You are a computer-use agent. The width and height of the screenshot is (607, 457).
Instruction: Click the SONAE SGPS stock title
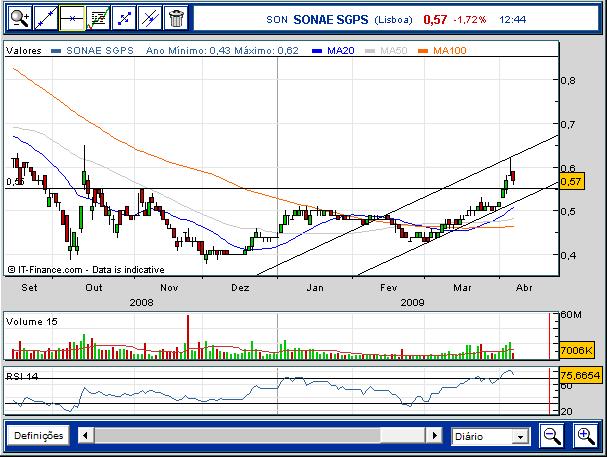[331, 19]
